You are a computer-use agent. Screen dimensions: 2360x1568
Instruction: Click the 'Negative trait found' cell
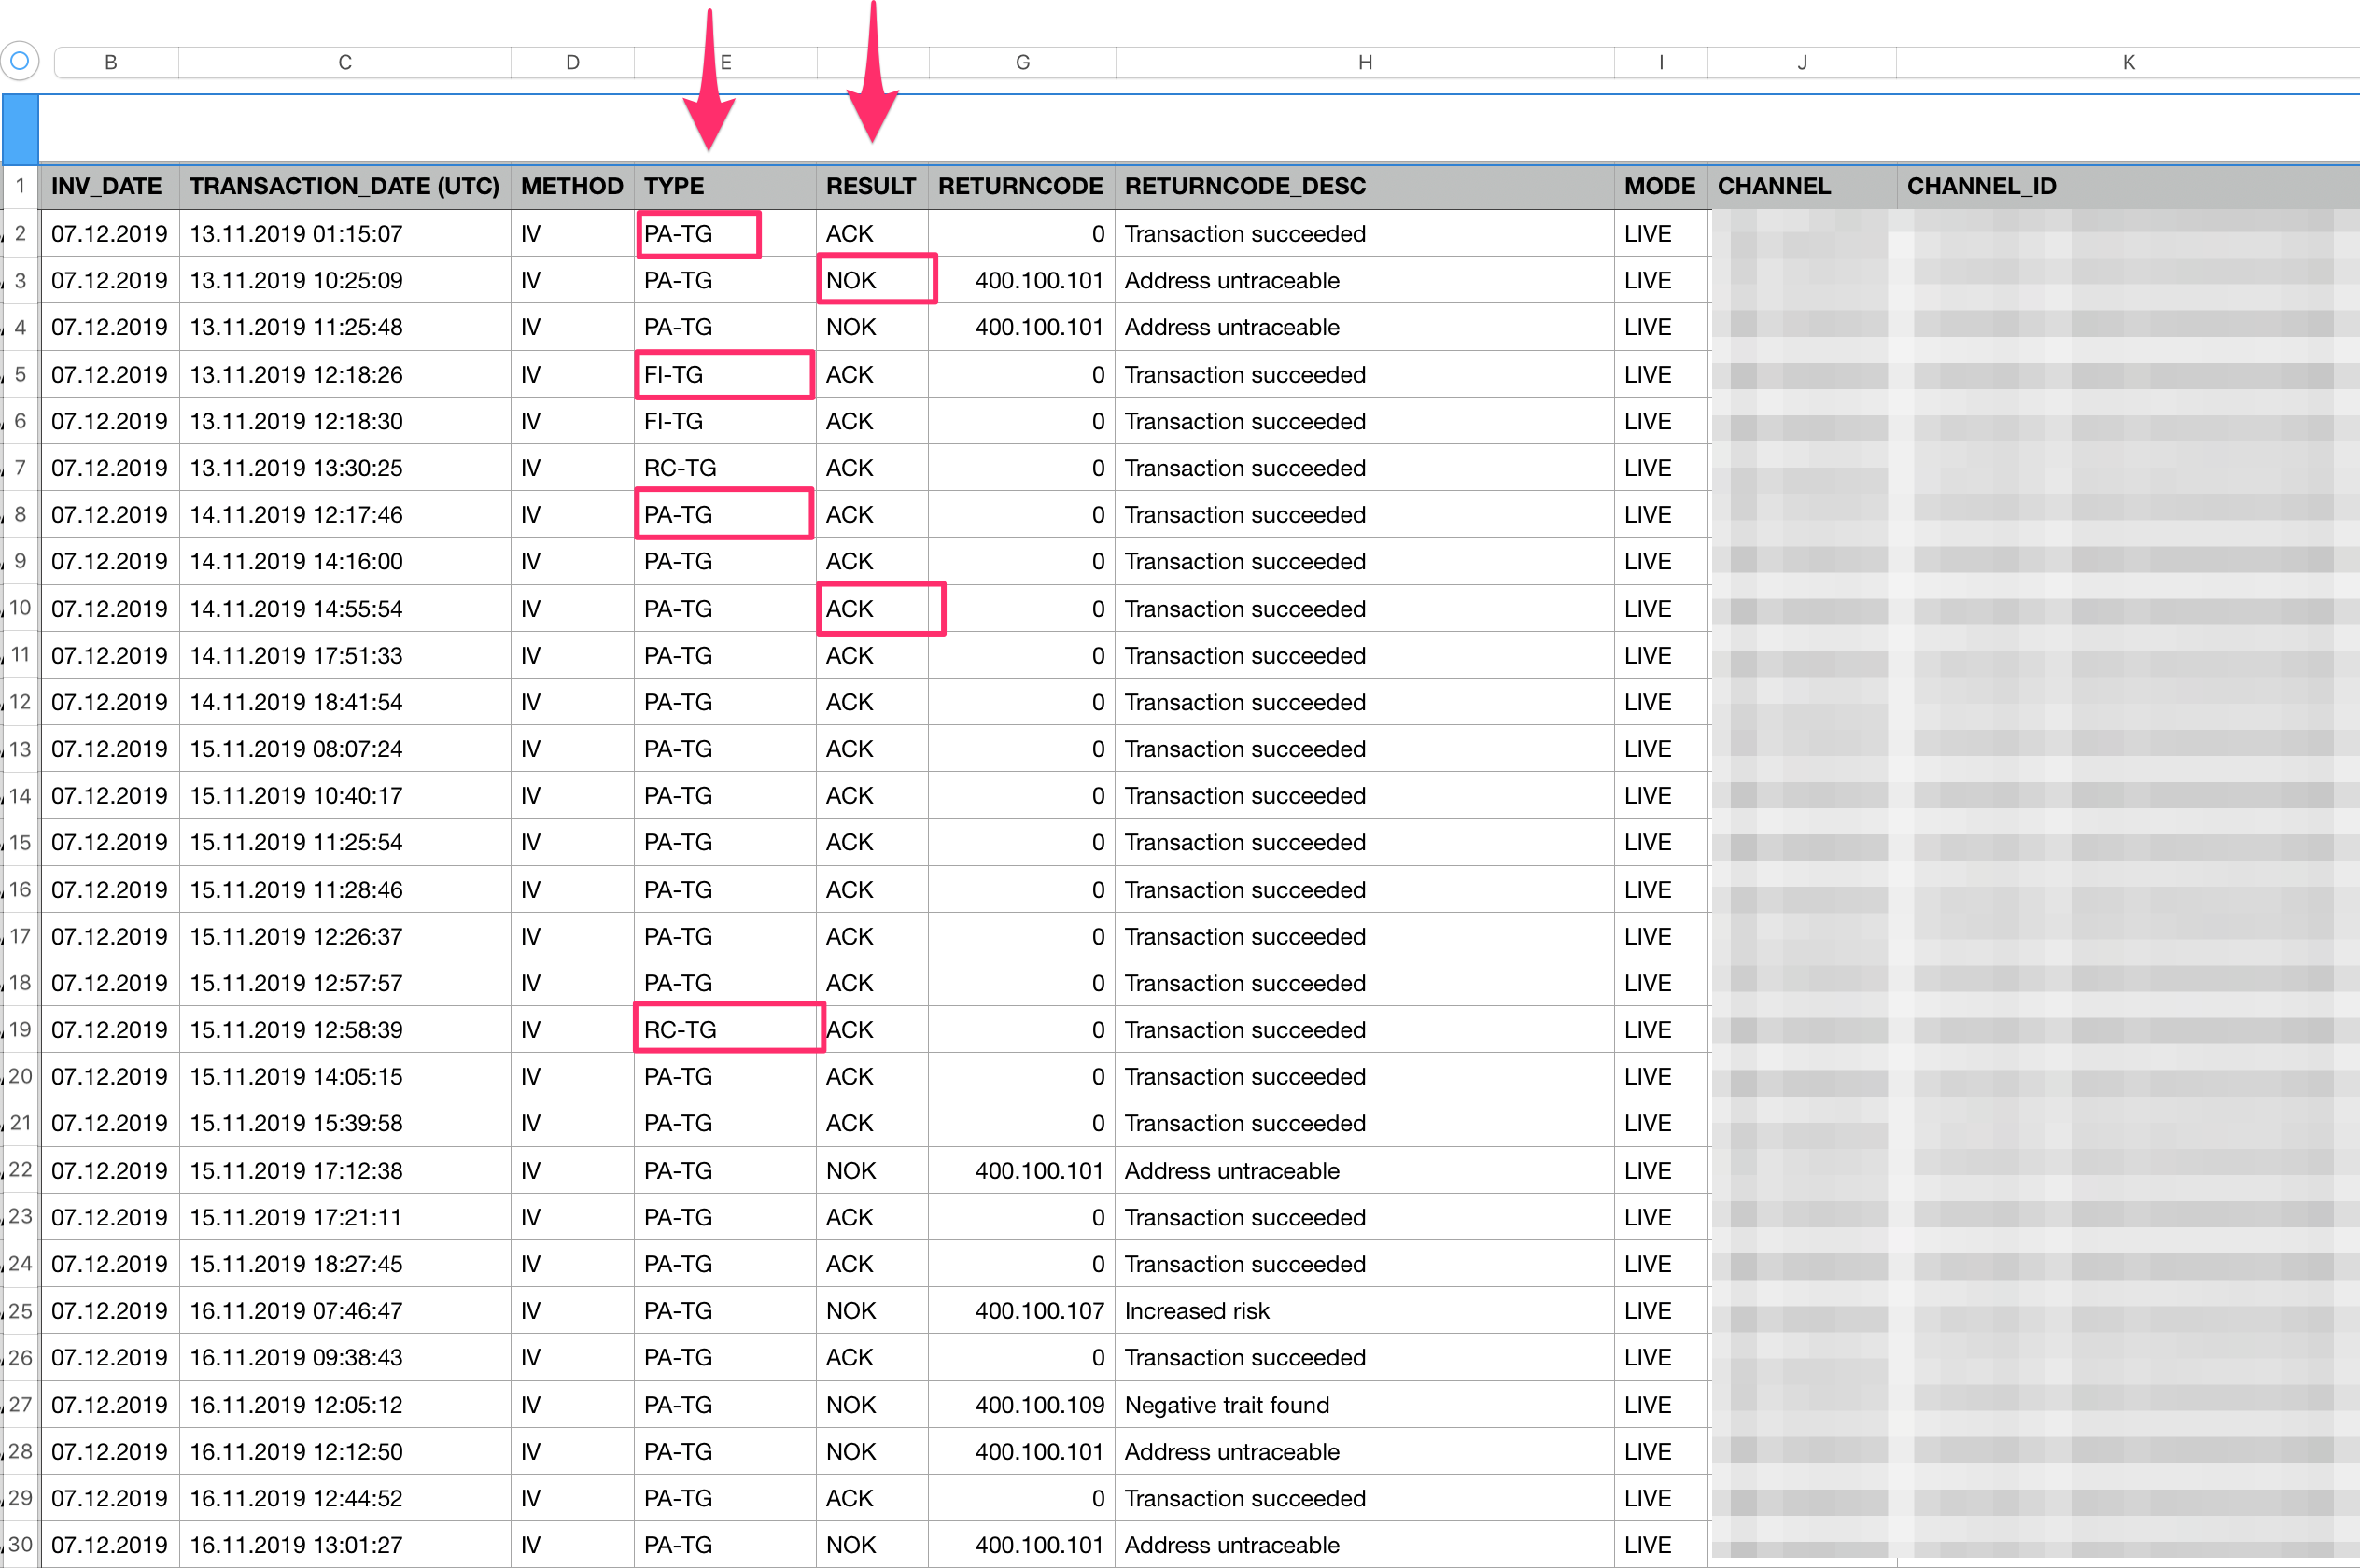point(1226,1404)
